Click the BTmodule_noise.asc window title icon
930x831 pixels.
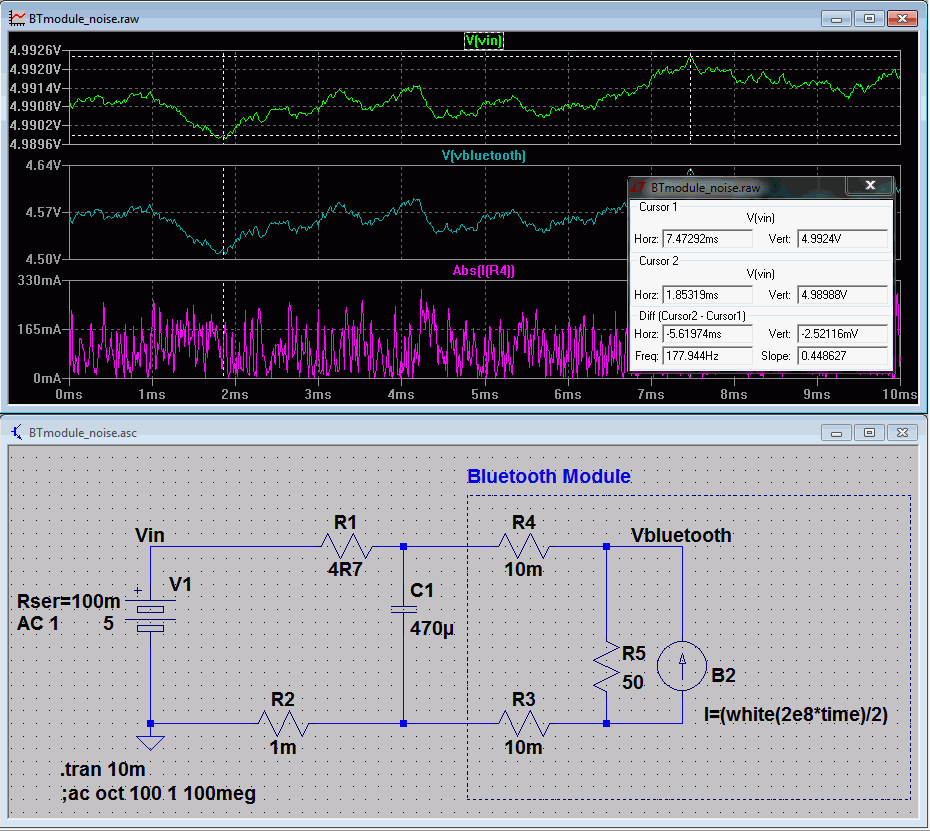click(17, 433)
